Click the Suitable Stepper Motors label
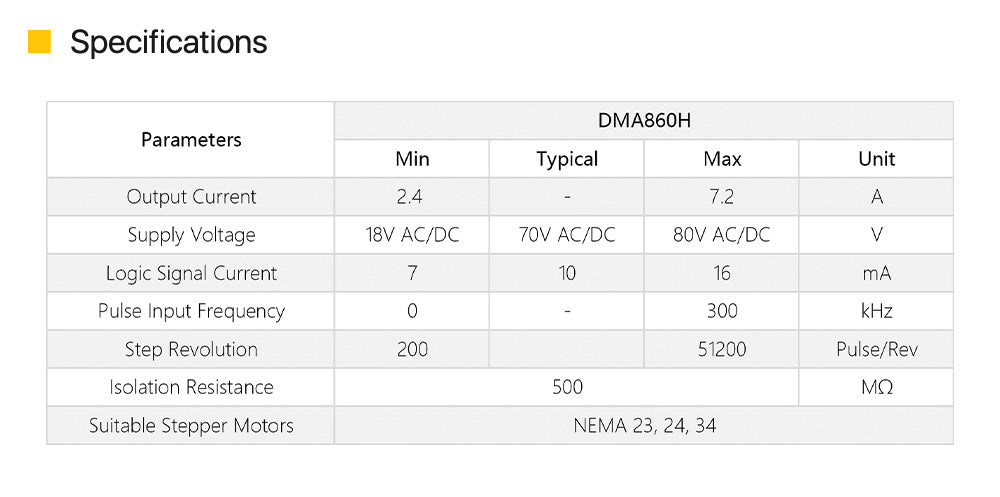The width and height of the screenshot is (1000, 497). (x=191, y=425)
